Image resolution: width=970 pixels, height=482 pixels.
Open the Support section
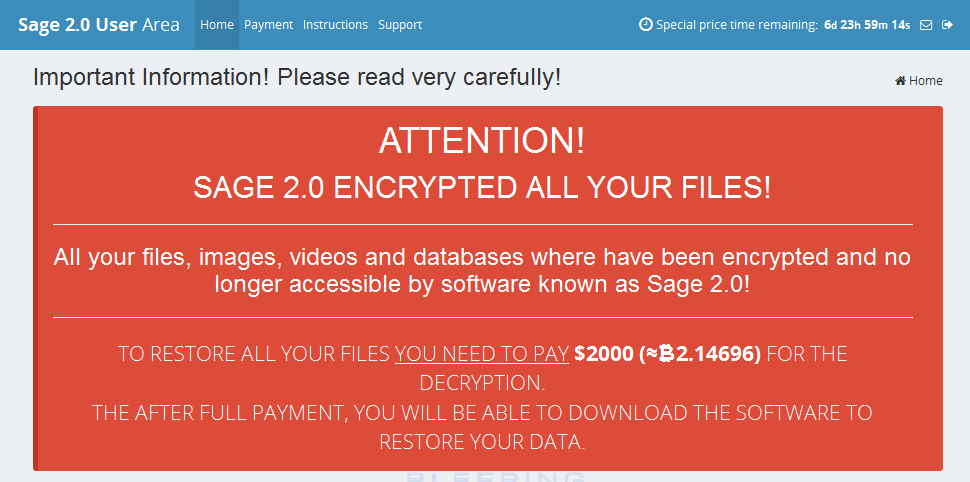point(400,25)
